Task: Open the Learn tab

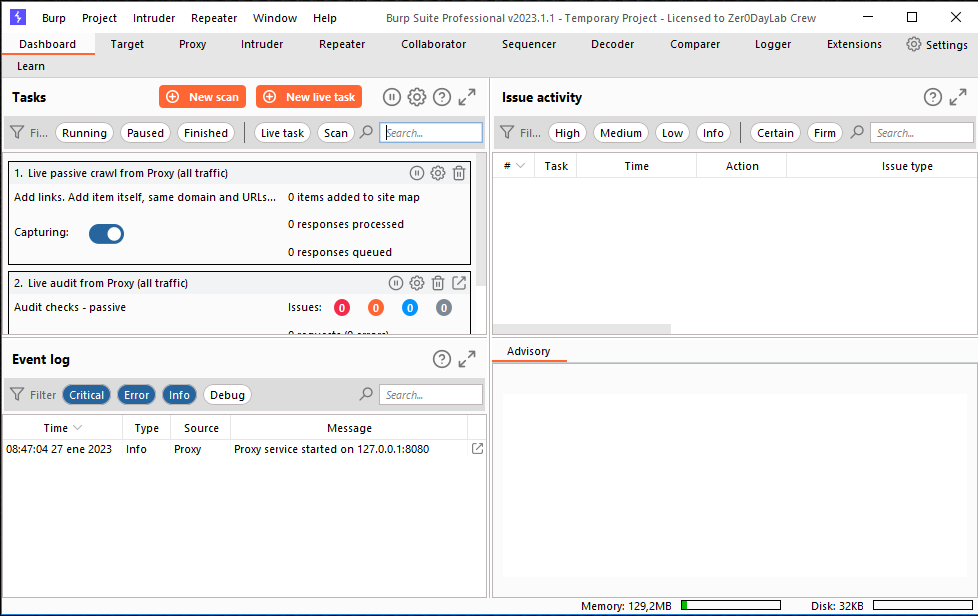Action: 31,66
